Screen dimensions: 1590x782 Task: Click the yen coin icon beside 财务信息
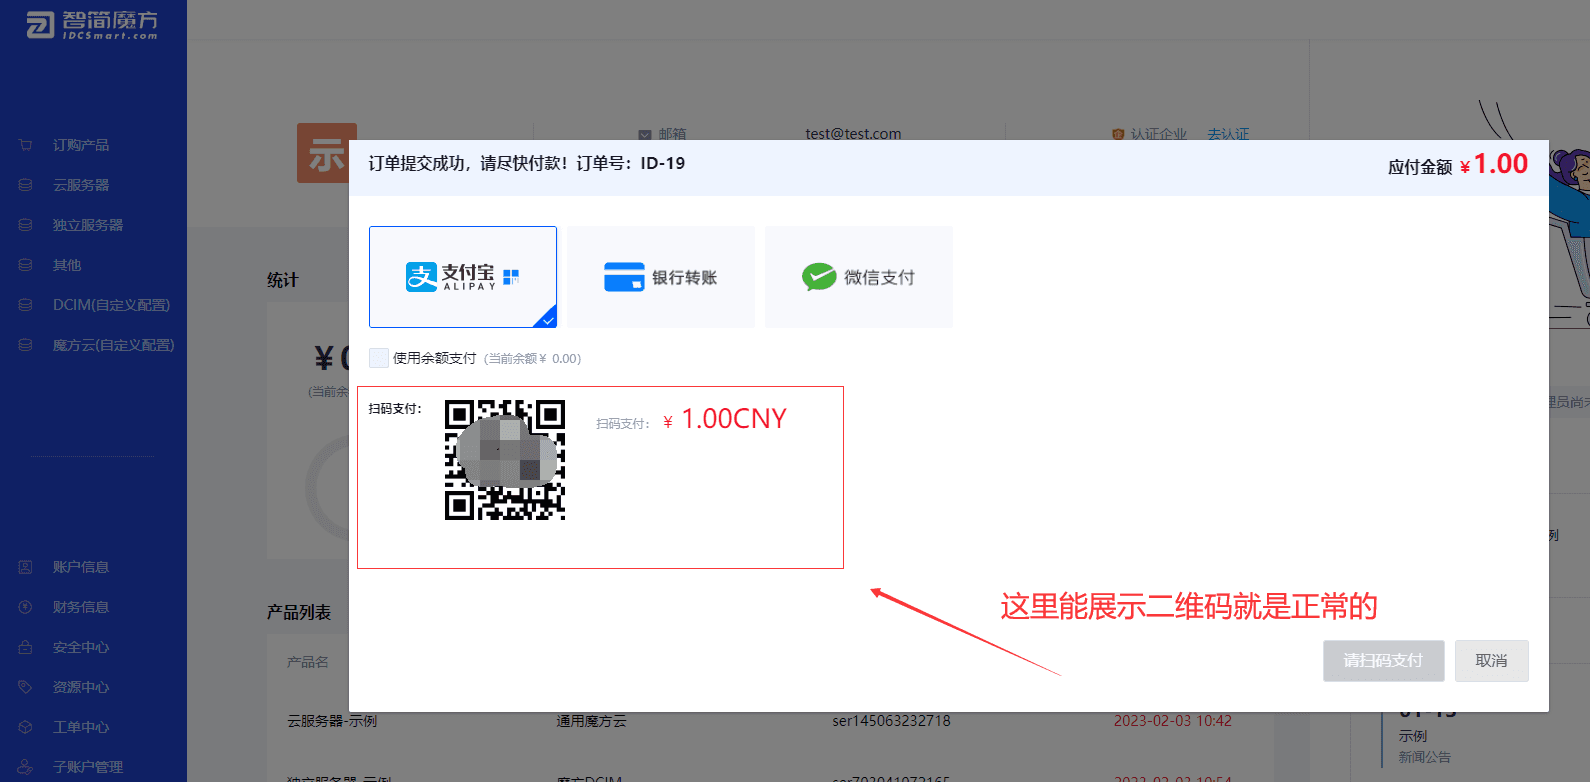(x=26, y=607)
